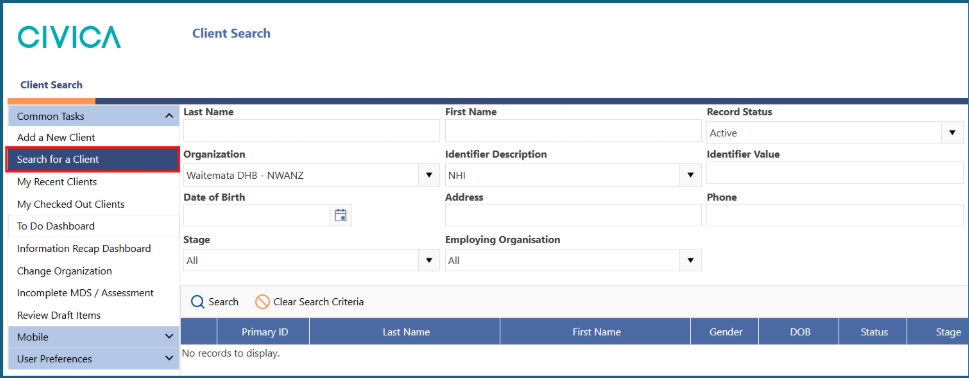Click the Active value in Record Status

pos(724,133)
